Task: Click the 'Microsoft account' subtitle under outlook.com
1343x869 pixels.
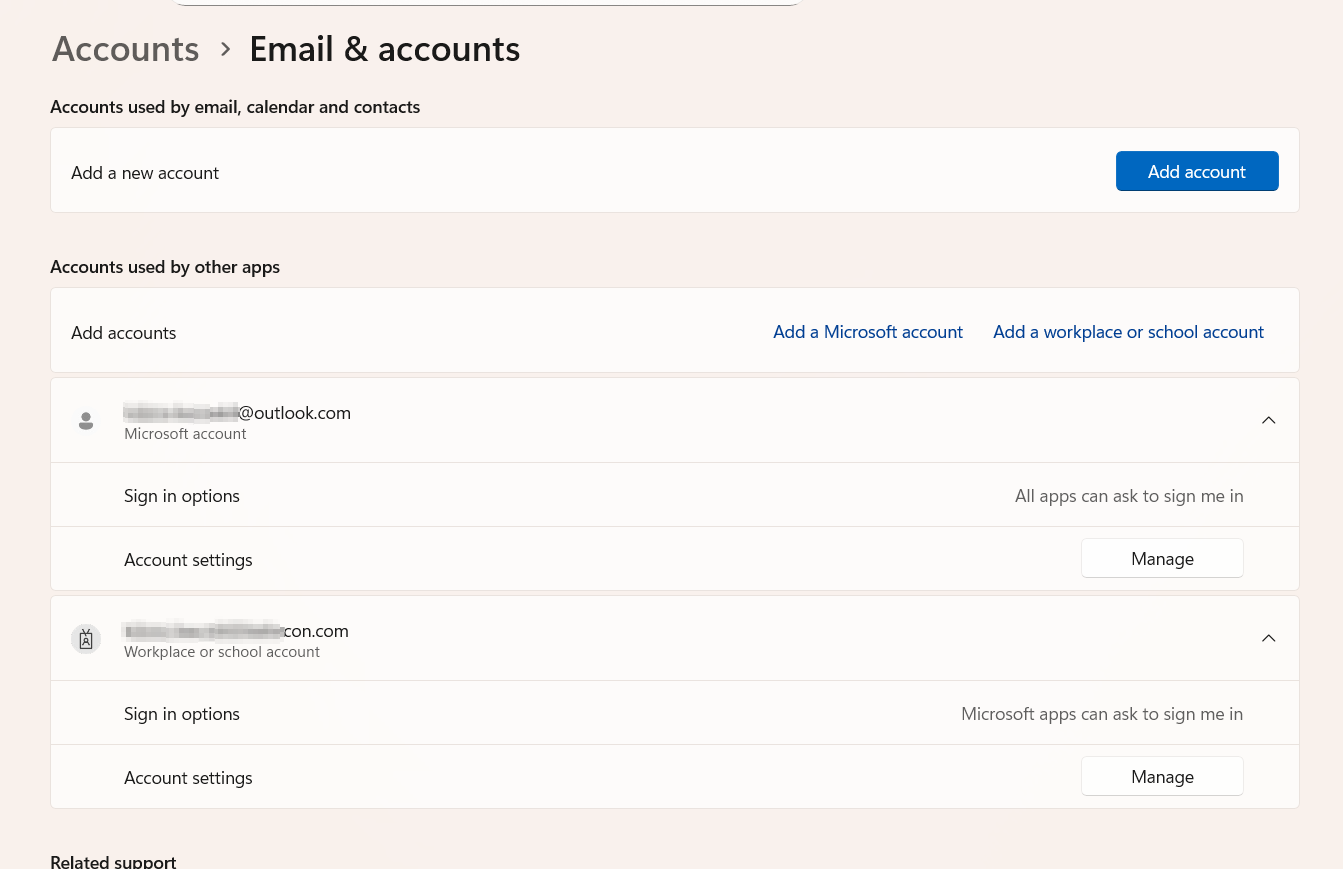Action: pyautogui.click(x=185, y=434)
